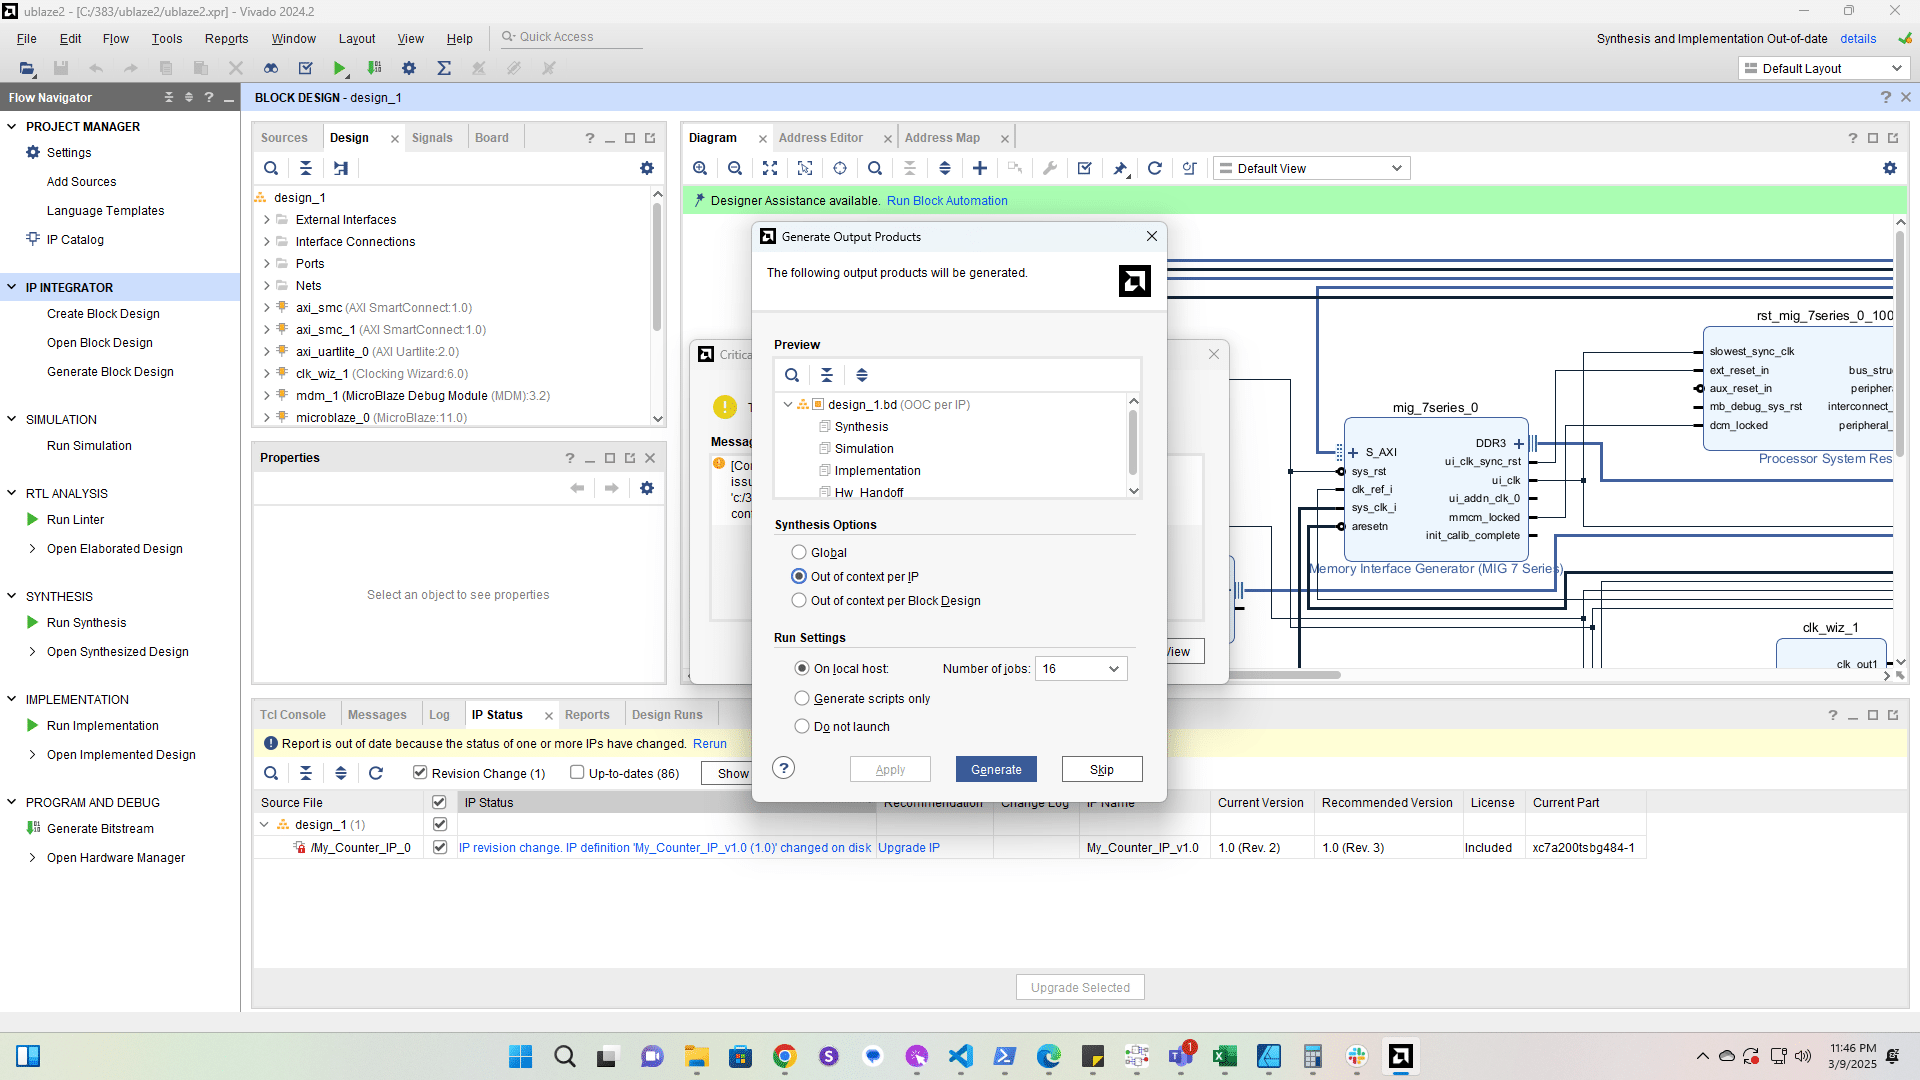Click the Zoom Fit icon in diagram toolbar
The height and width of the screenshot is (1080, 1920).
click(x=770, y=168)
